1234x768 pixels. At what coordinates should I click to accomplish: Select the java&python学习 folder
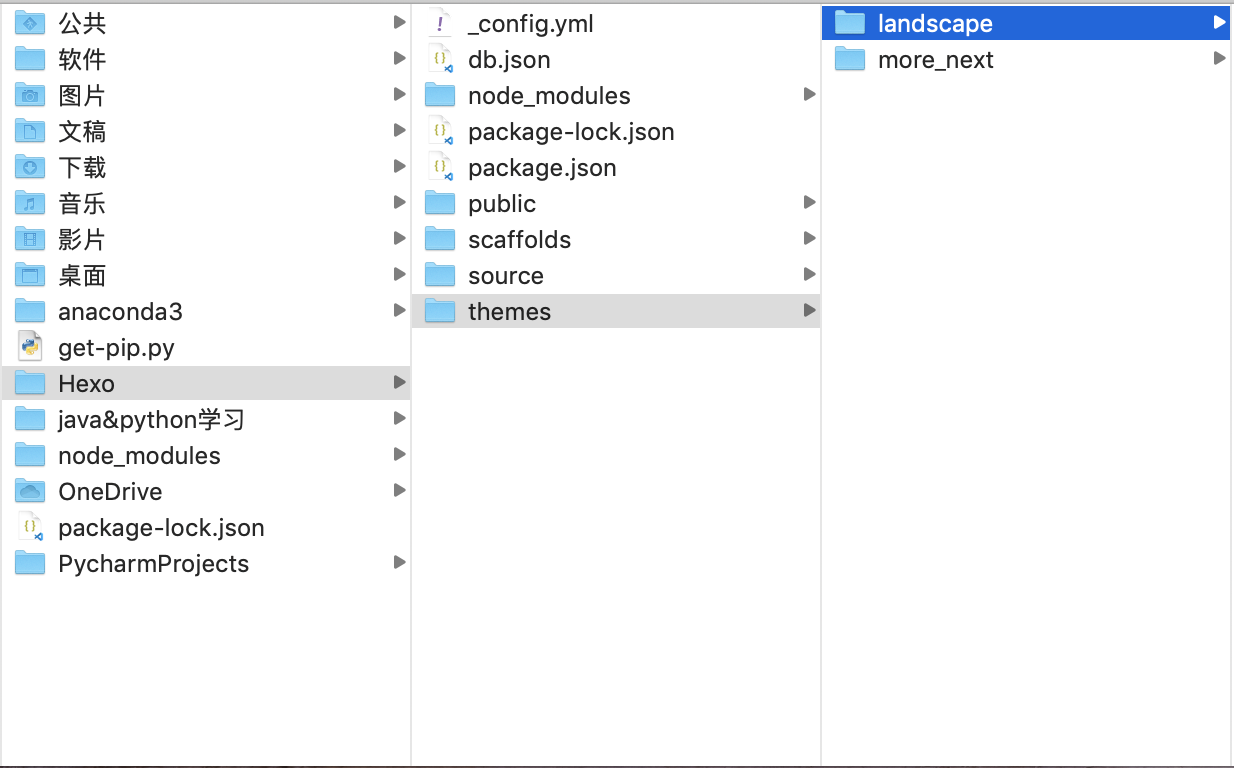click(x=151, y=419)
